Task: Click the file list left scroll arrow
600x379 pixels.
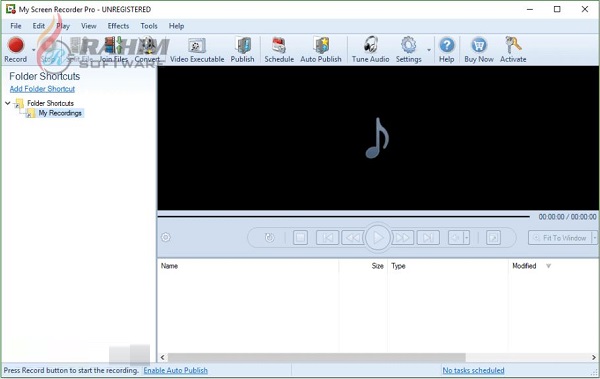Action: pyautogui.click(x=163, y=358)
